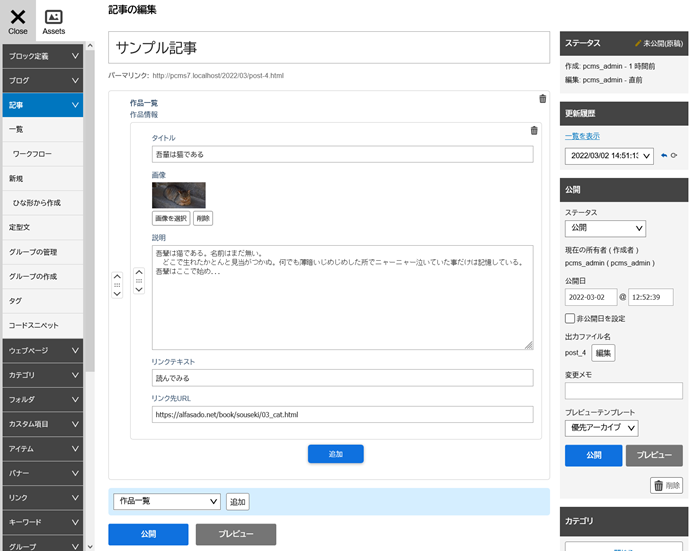Open the プレビューテンプレート dropdown
The image size is (697, 551).
tap(601, 428)
